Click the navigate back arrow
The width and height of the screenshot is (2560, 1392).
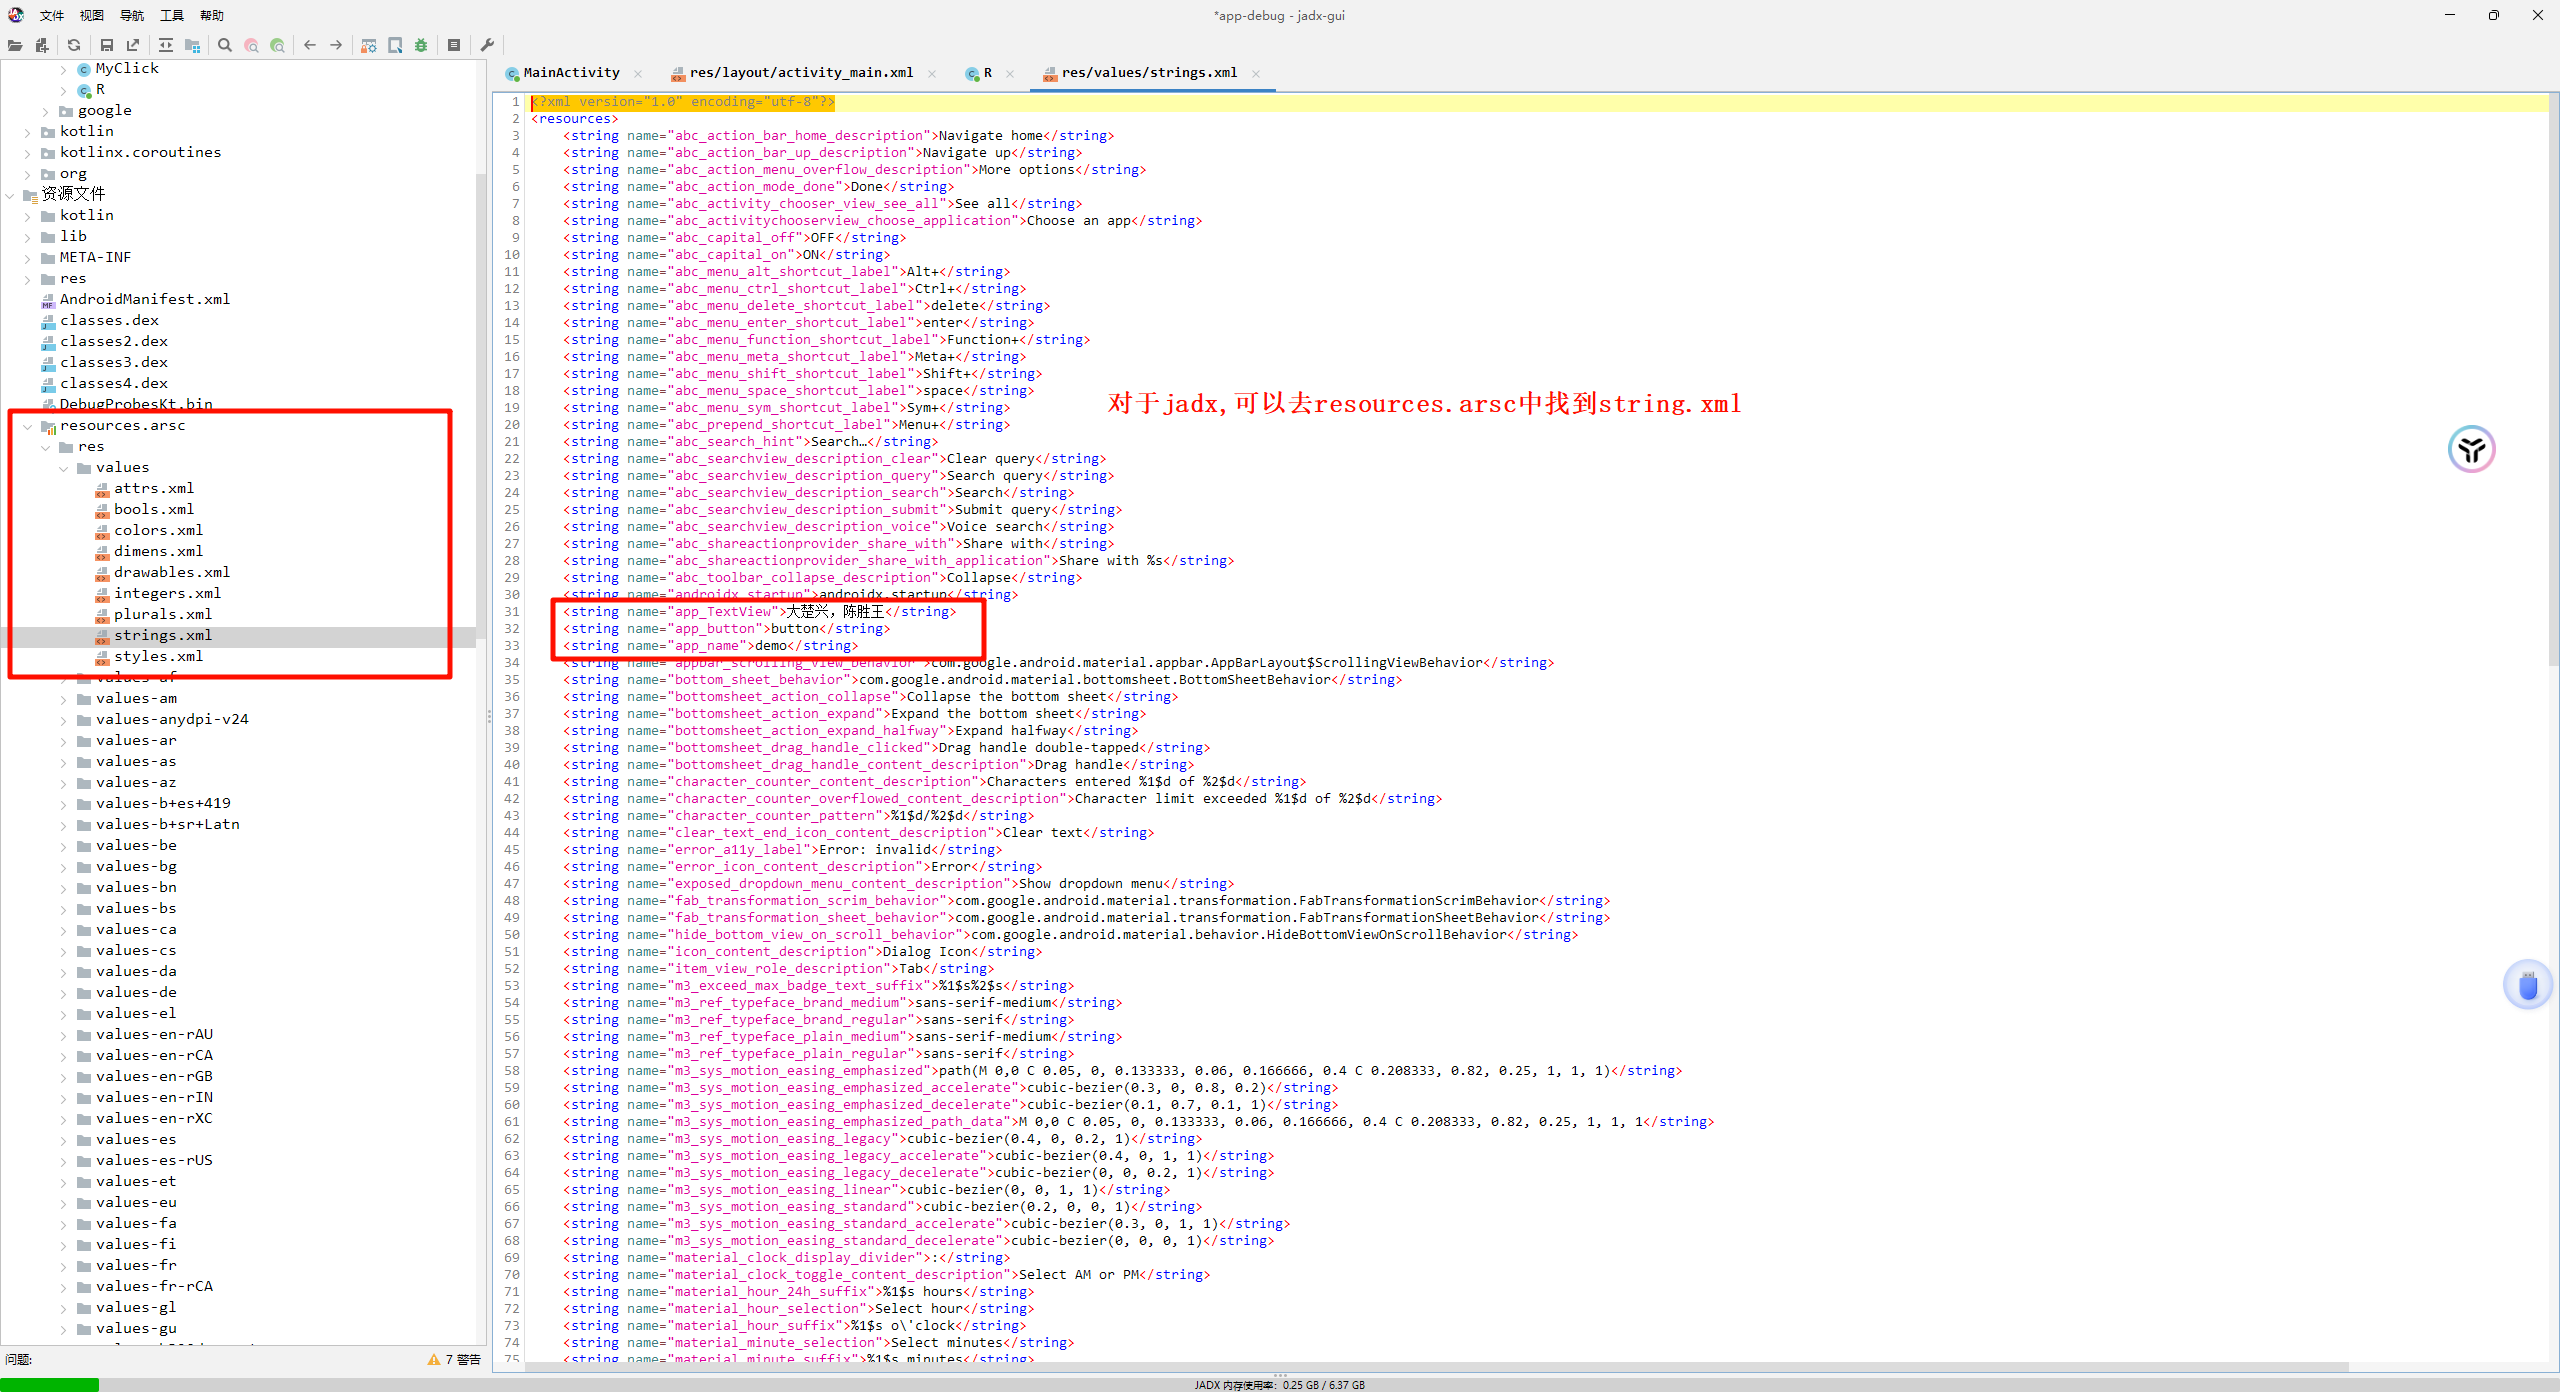310,45
